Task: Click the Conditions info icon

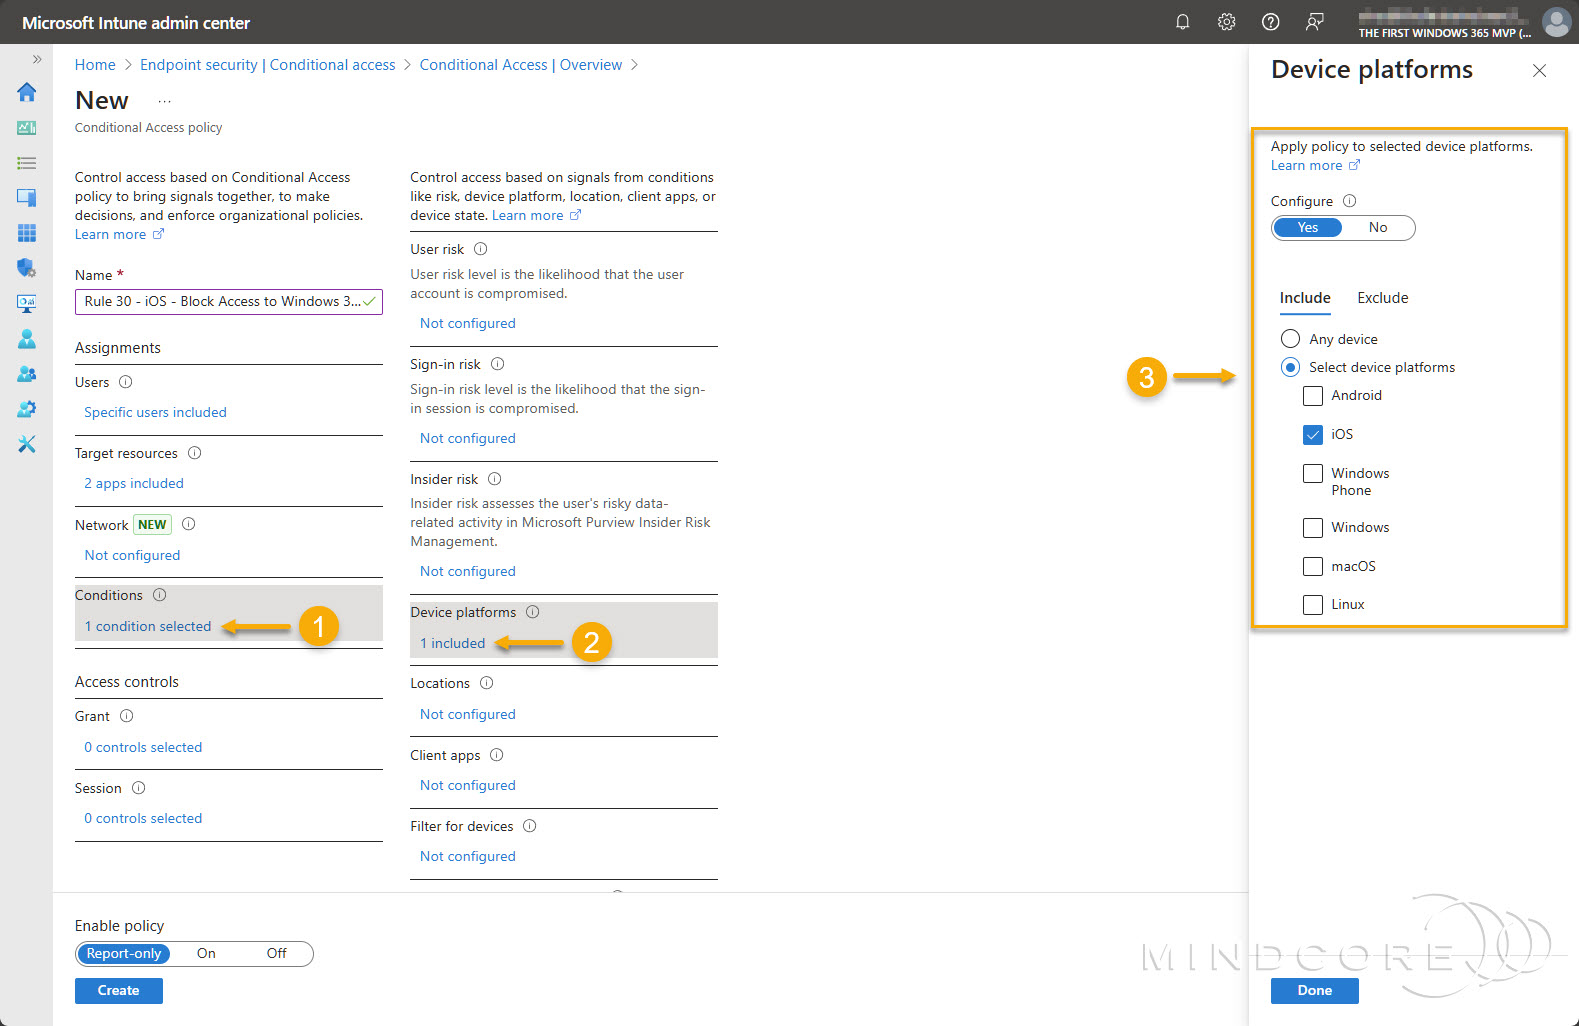Action: coord(159,595)
